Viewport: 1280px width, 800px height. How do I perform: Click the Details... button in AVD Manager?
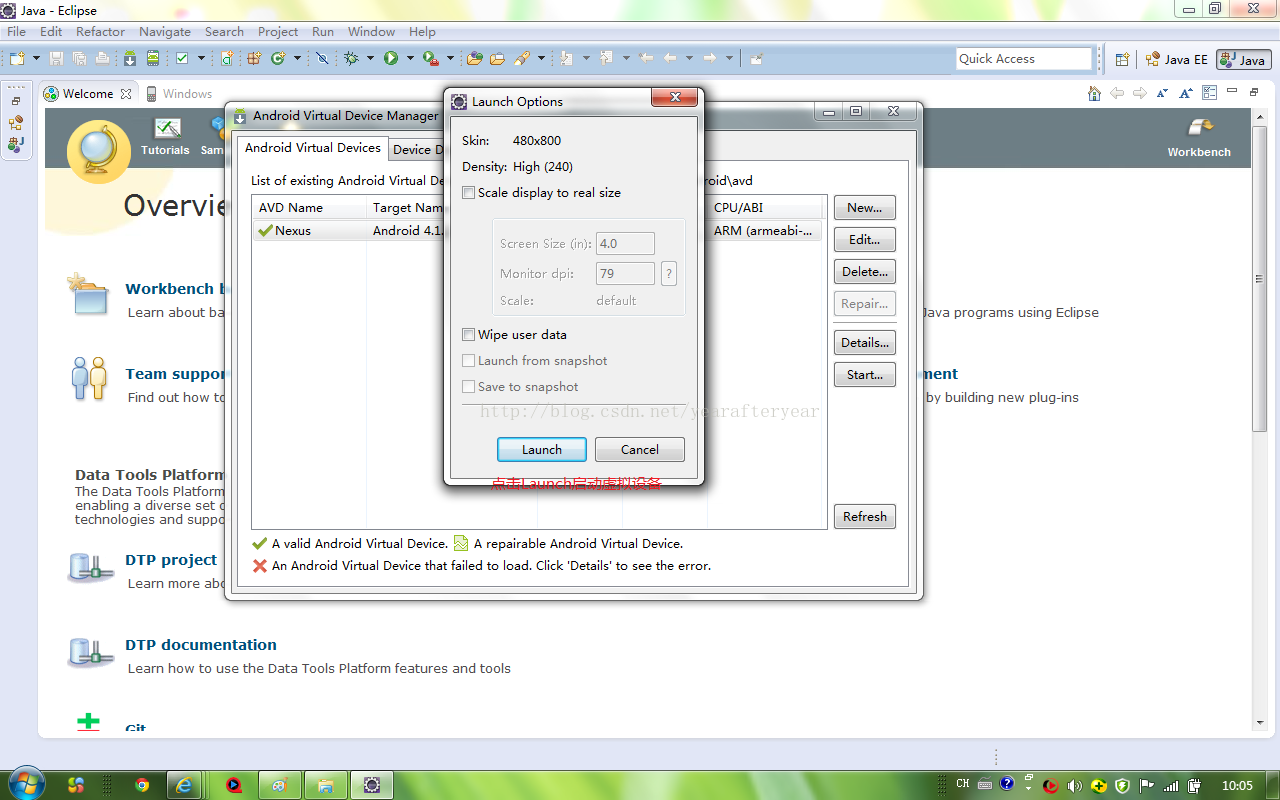click(865, 343)
